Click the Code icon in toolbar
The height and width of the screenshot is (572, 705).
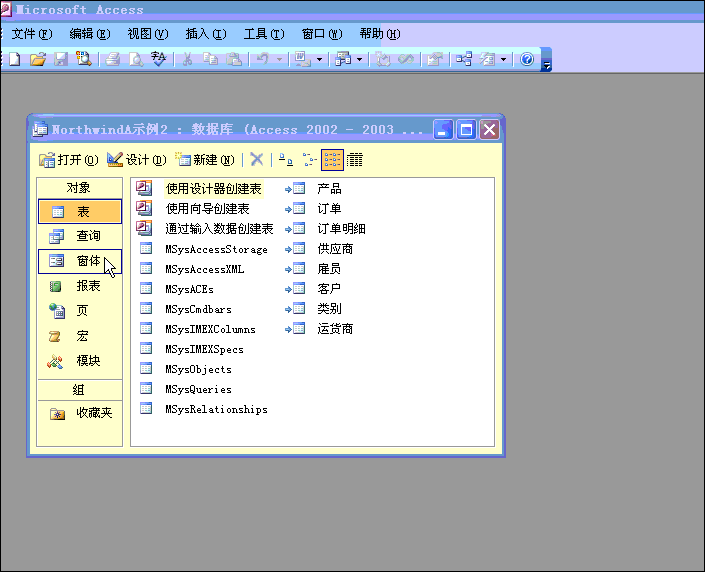383,59
